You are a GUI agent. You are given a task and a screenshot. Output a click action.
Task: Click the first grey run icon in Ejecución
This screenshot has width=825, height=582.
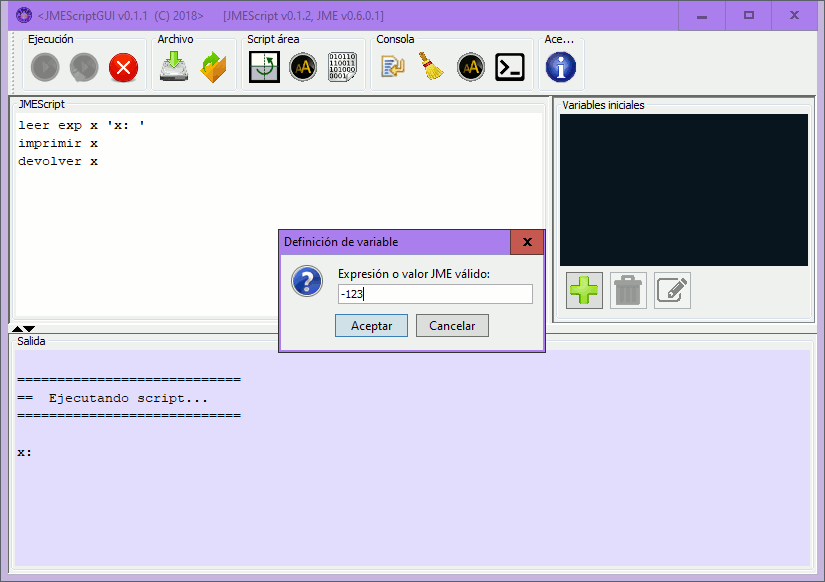coord(45,67)
